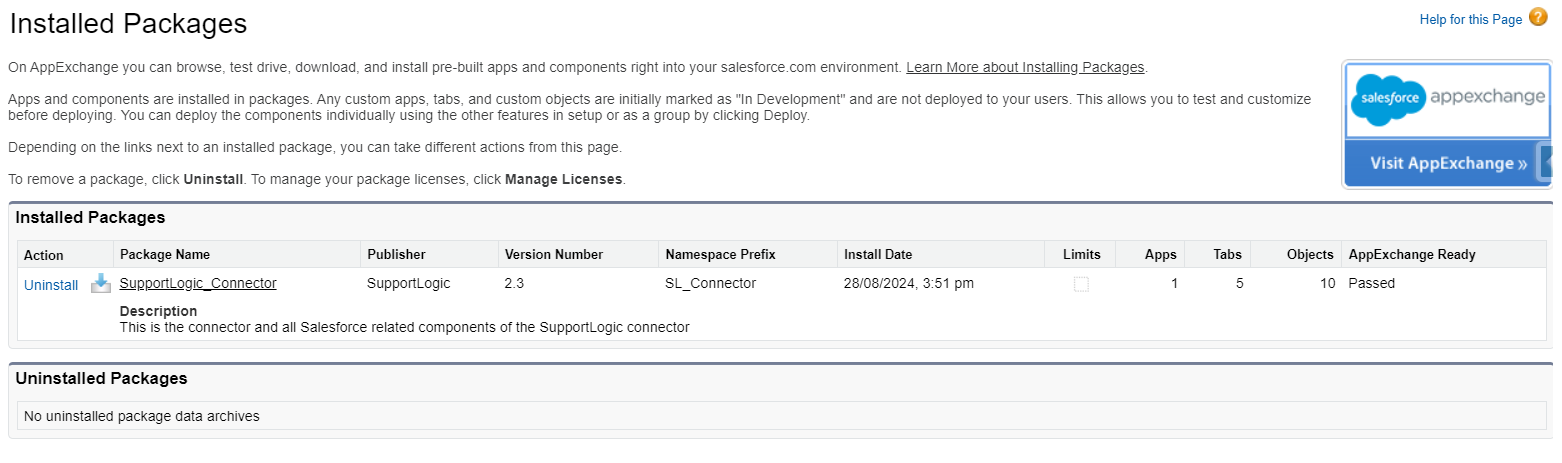Open the SupportLogic_Connector package name link
Viewport: 1562px width, 463px height.
pos(198,283)
